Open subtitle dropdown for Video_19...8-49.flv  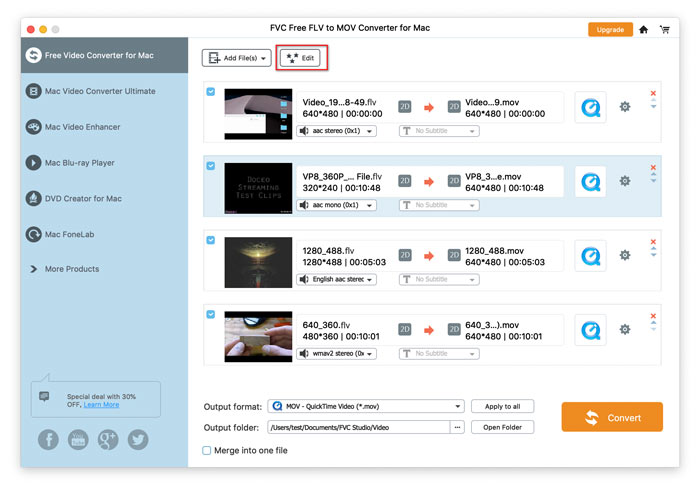pos(439,131)
